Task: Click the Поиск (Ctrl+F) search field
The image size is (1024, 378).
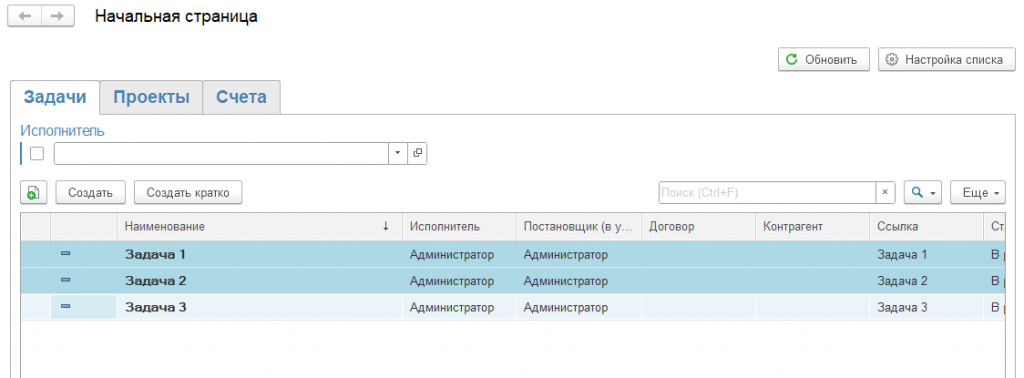Action: (767, 193)
